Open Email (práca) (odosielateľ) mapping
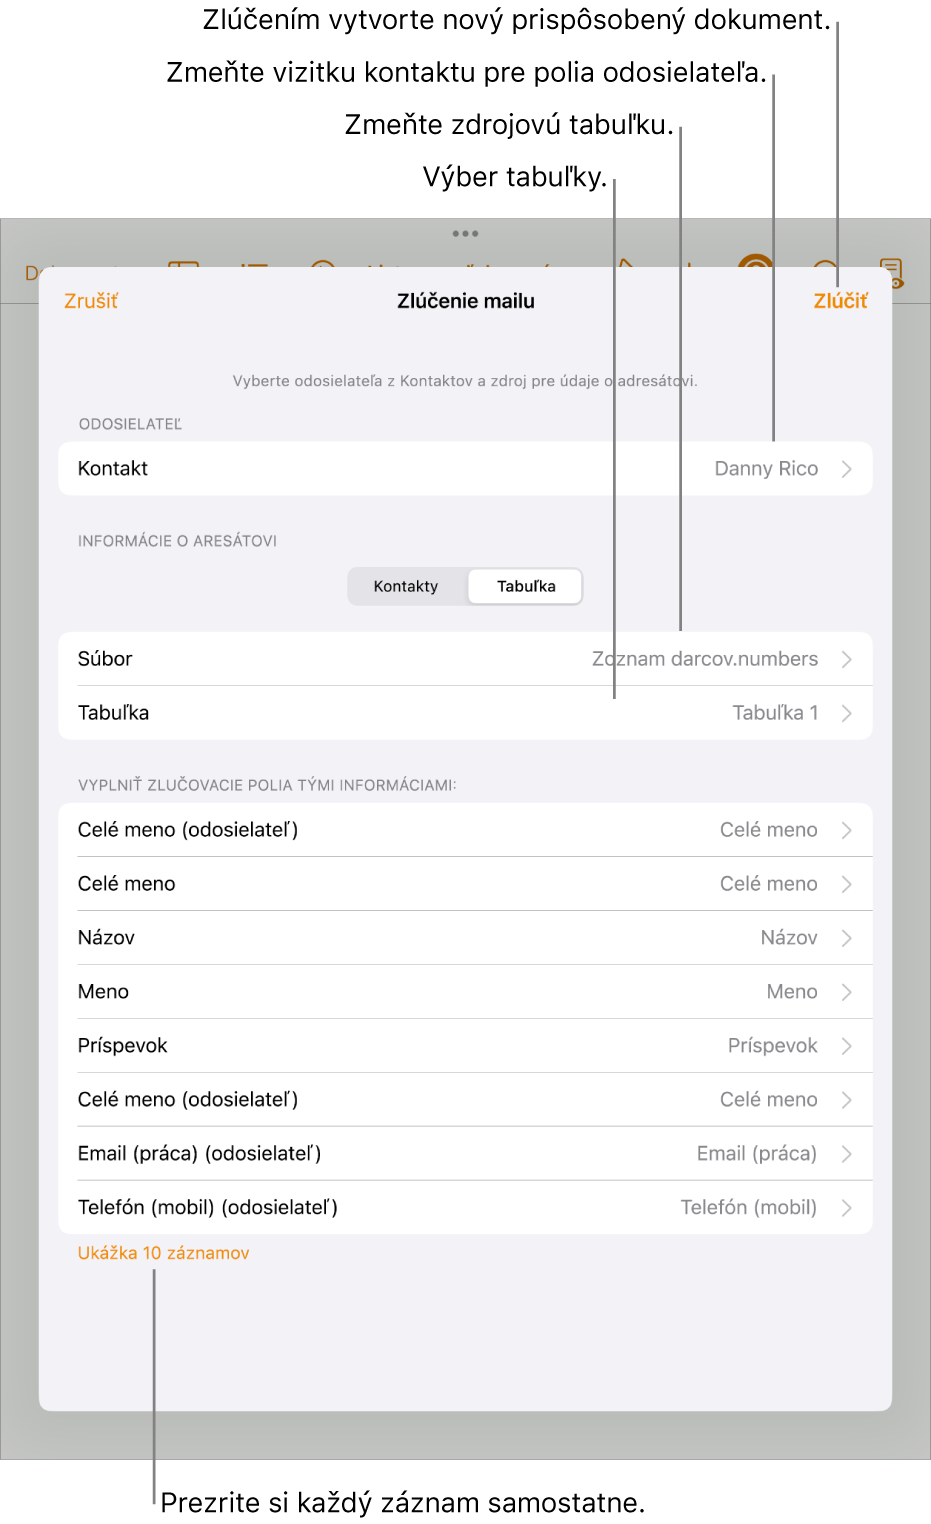 (x=465, y=1154)
